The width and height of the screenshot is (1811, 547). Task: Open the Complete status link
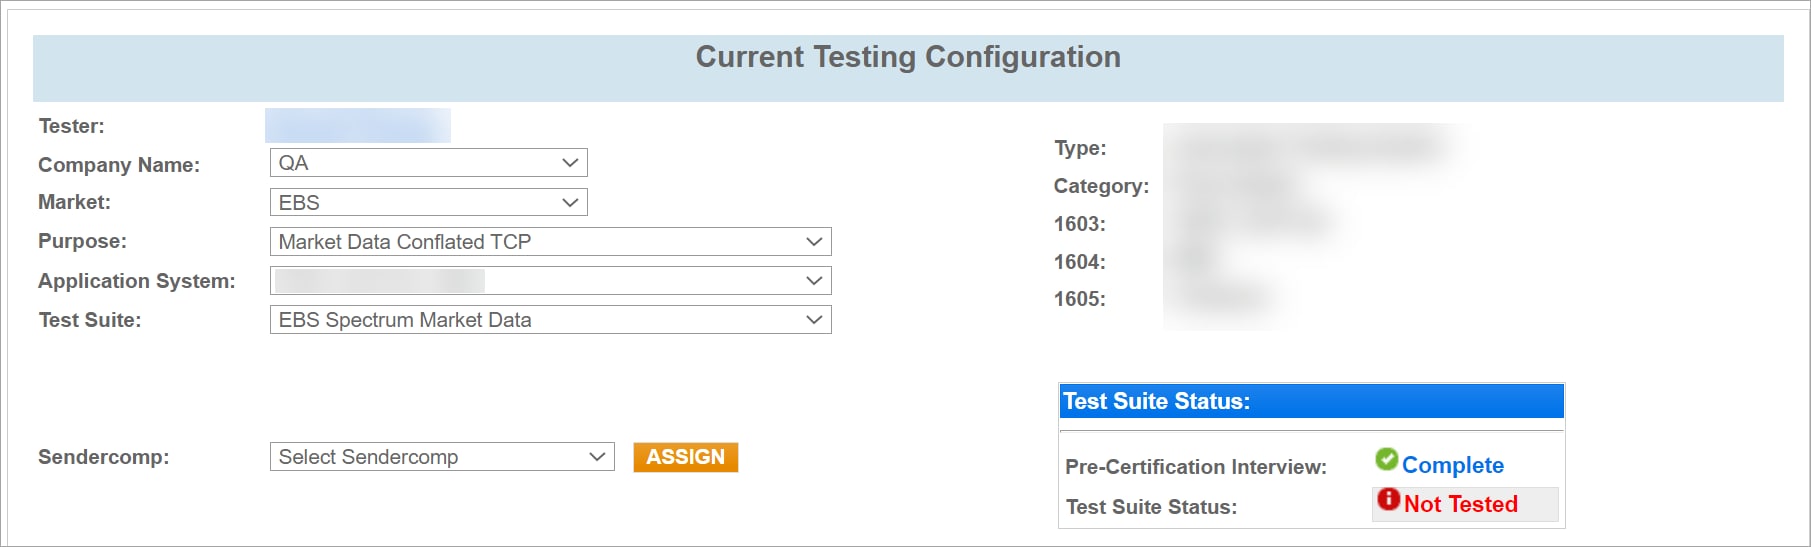(x=1452, y=465)
